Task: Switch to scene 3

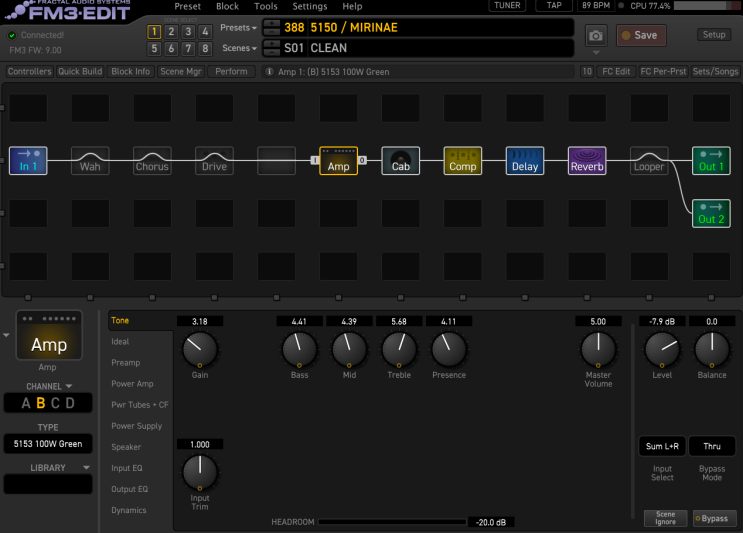Action: click(x=188, y=32)
